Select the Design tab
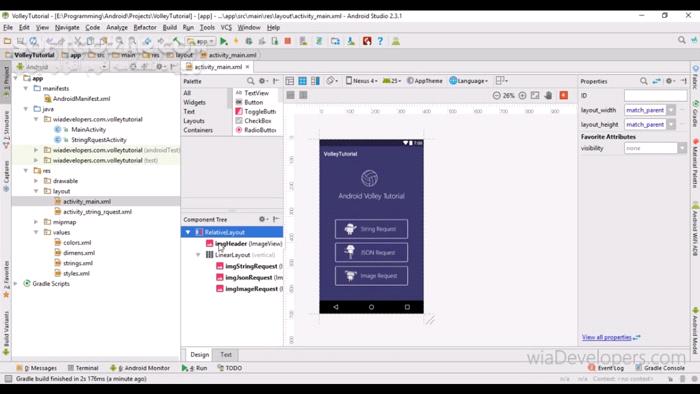700x394 pixels. click(200, 355)
